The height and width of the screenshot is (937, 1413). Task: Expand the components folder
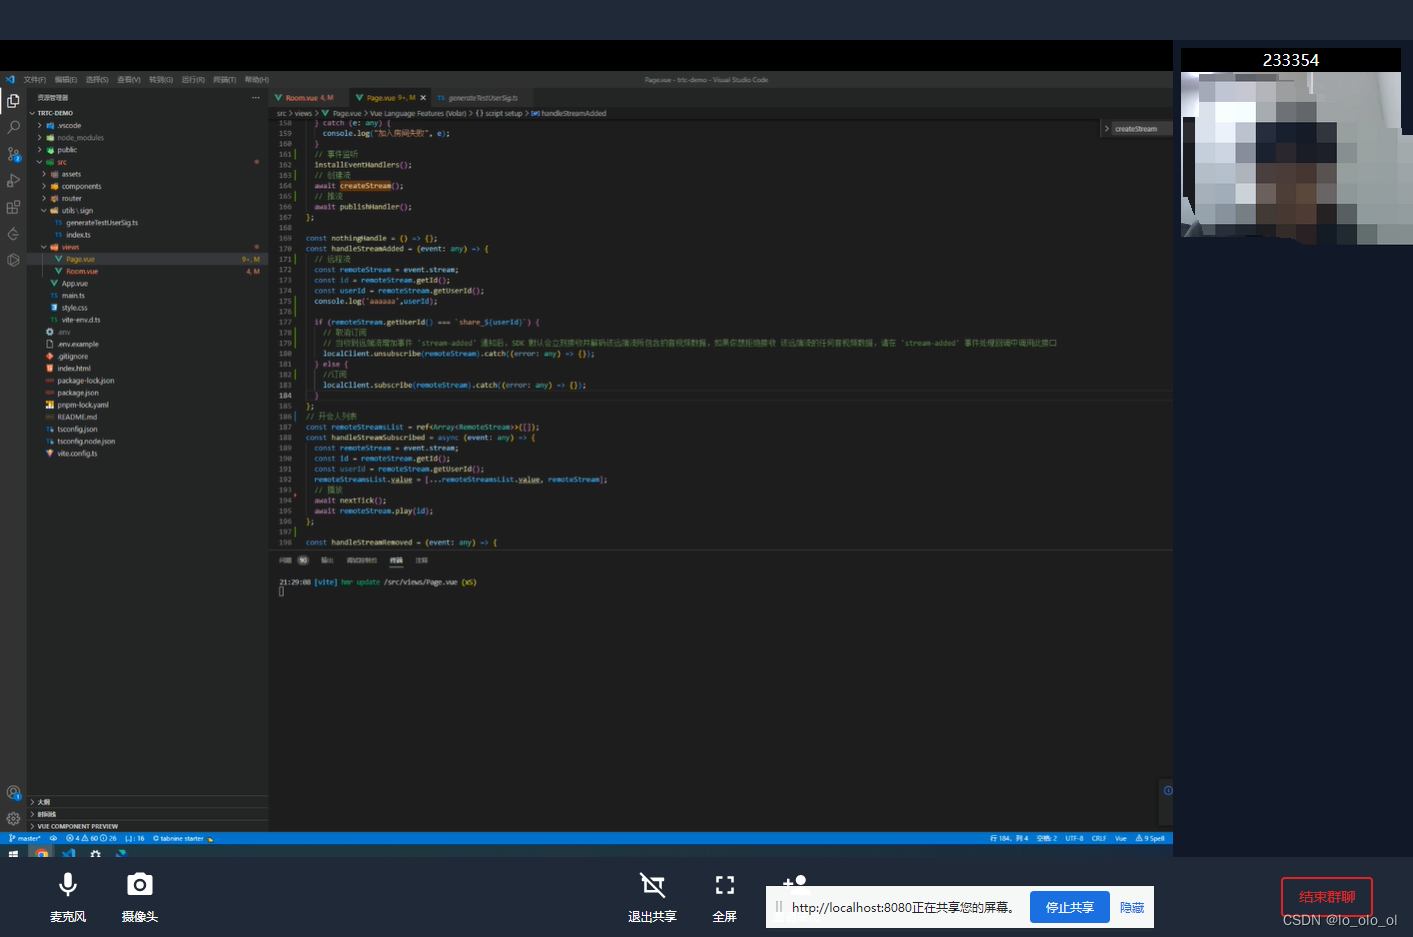pos(81,186)
